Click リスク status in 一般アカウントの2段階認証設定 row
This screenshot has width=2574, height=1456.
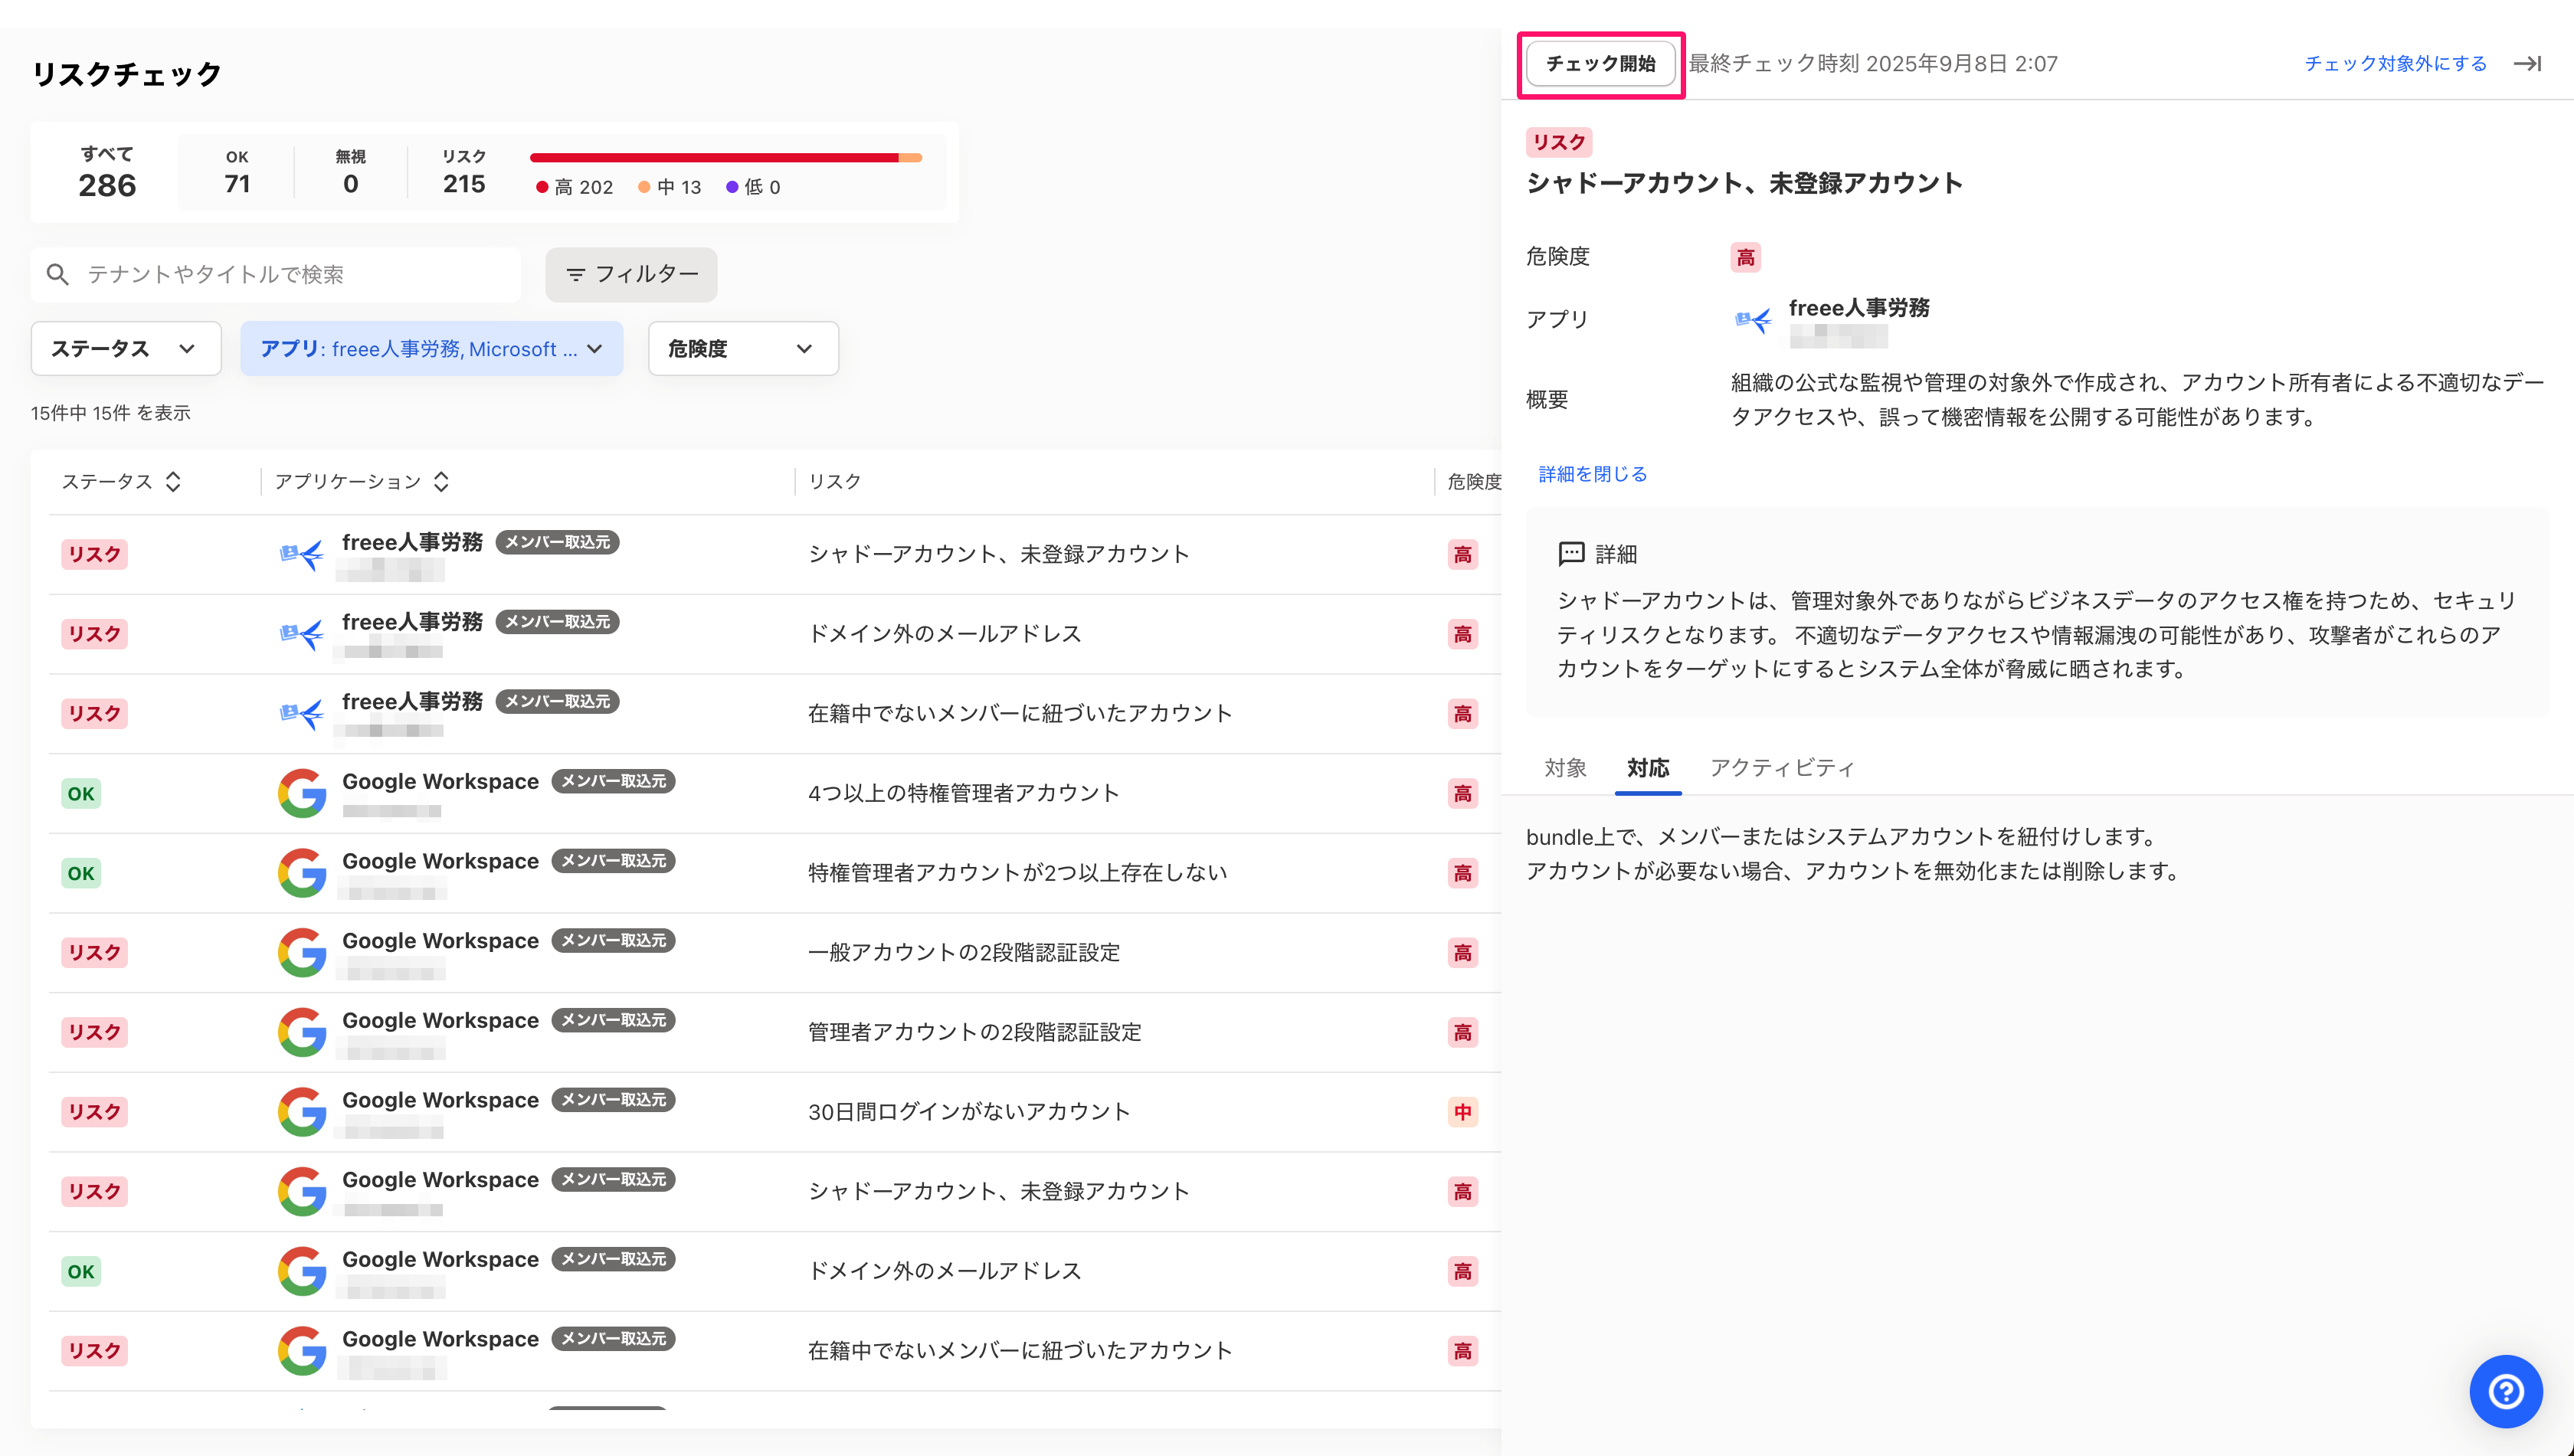[x=94, y=952]
